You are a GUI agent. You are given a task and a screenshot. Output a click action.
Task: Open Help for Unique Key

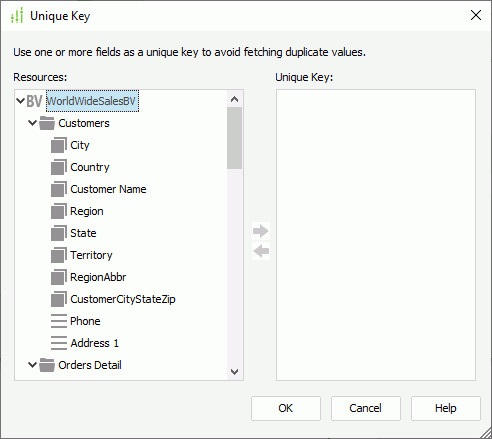(446, 408)
